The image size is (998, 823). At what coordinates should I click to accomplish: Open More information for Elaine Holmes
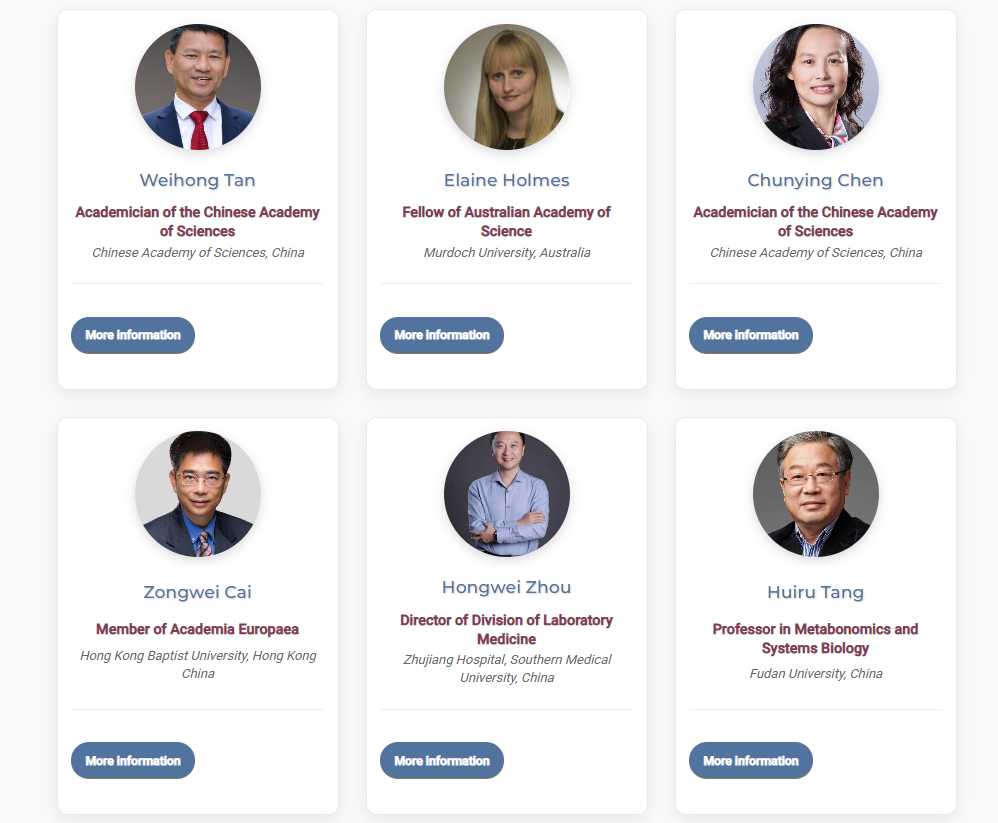(x=442, y=335)
